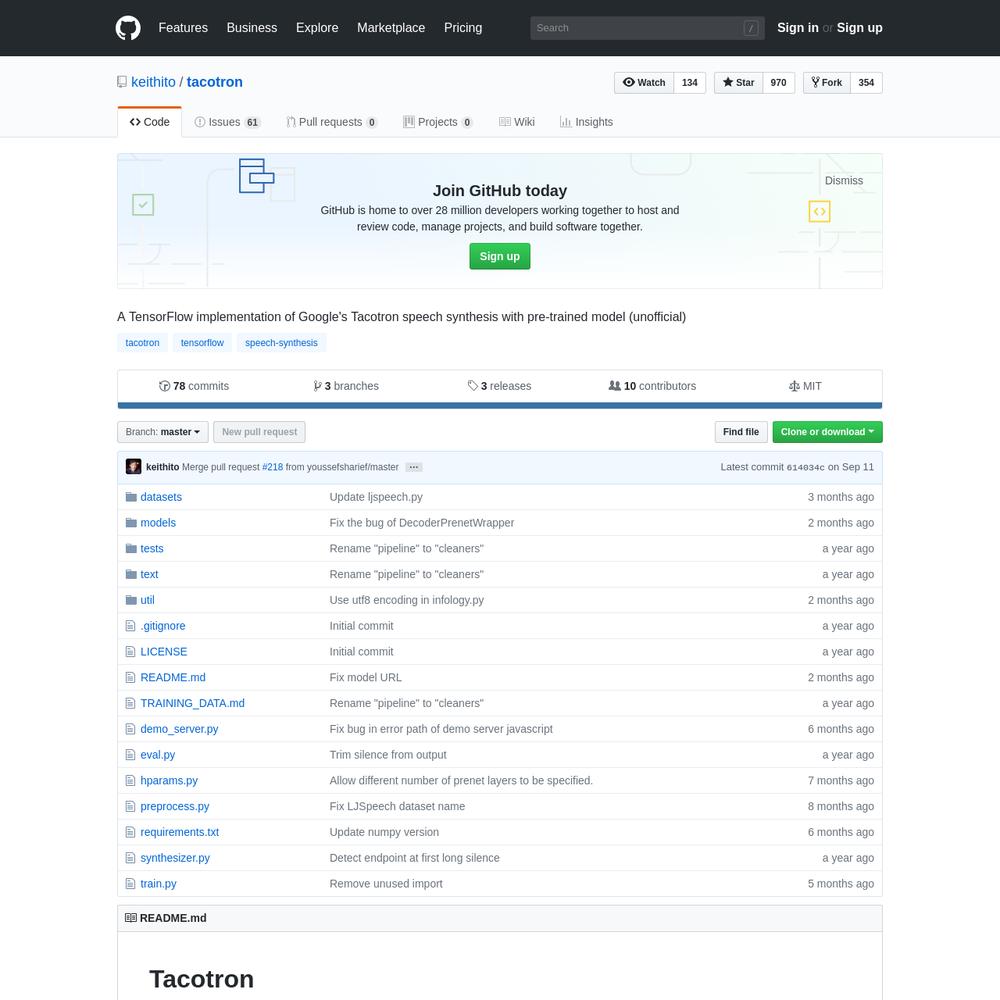Open the Pull requests tab

[332, 122]
